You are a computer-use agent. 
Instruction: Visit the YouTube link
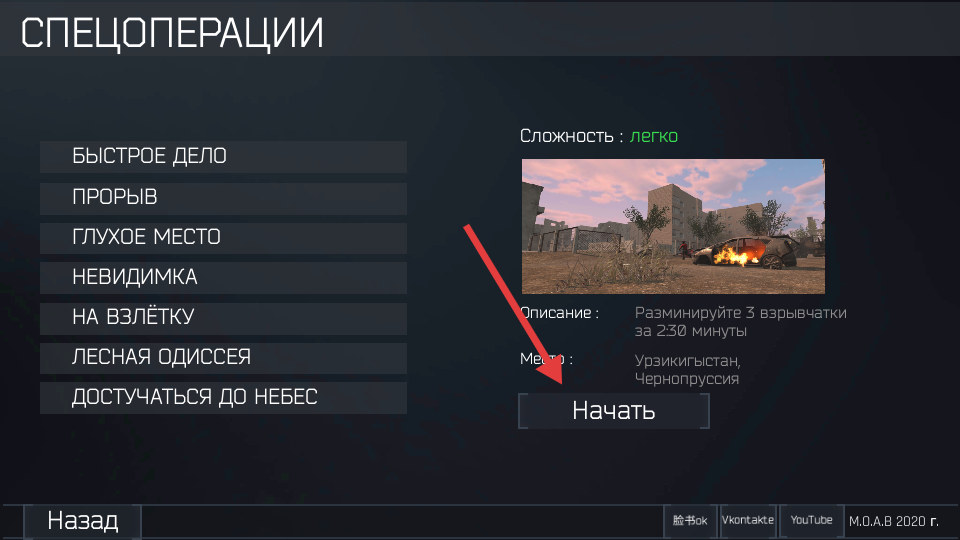pos(811,521)
